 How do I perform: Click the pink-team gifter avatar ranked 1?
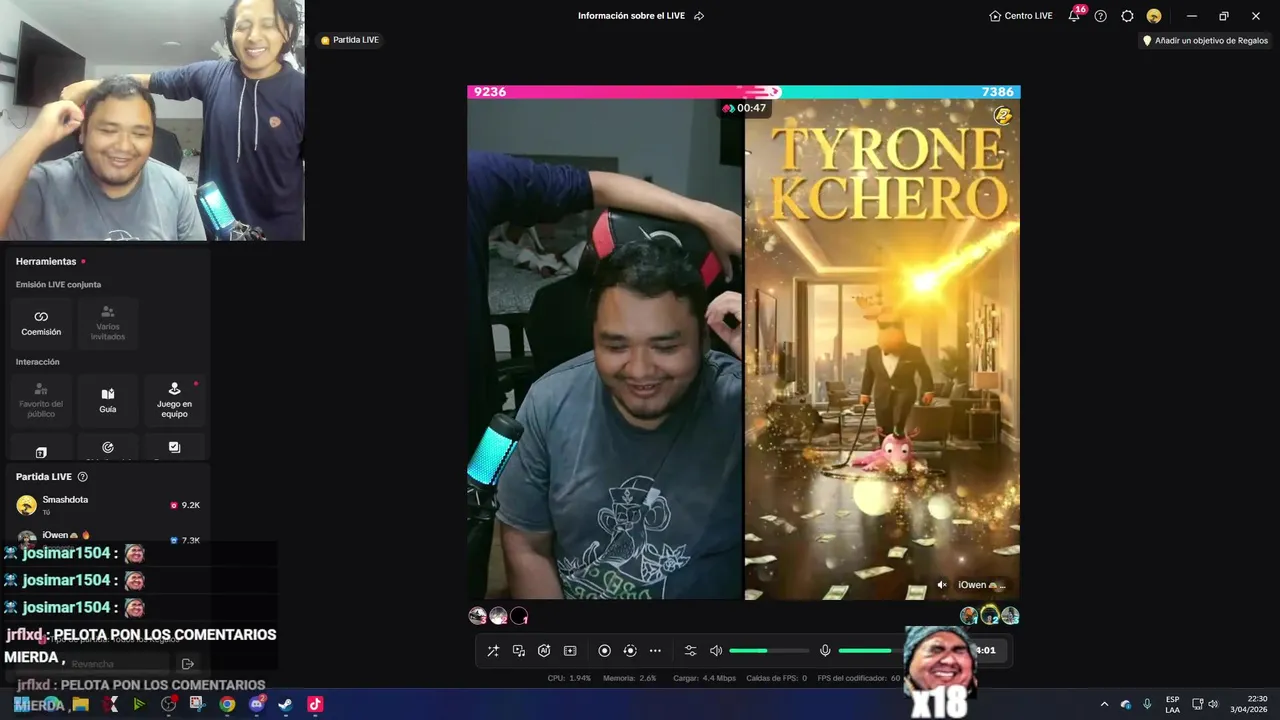click(x=519, y=616)
